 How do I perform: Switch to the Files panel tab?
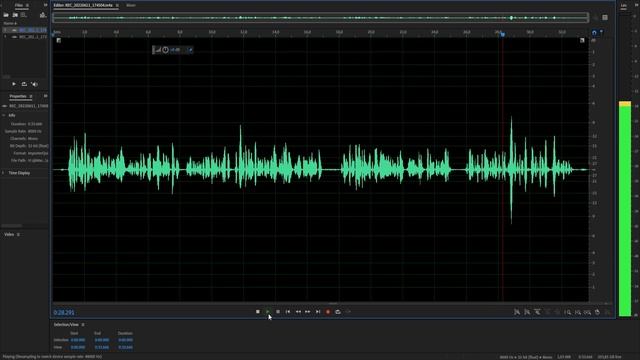coord(19,5)
